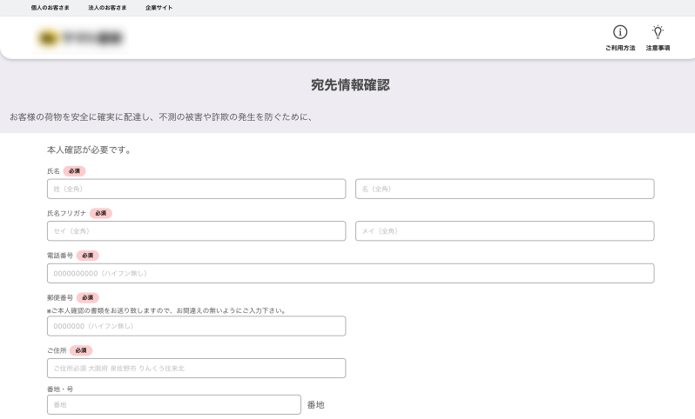
Task: Click the 必須 badge beside 氏名フリガナ
Action: coord(101,213)
